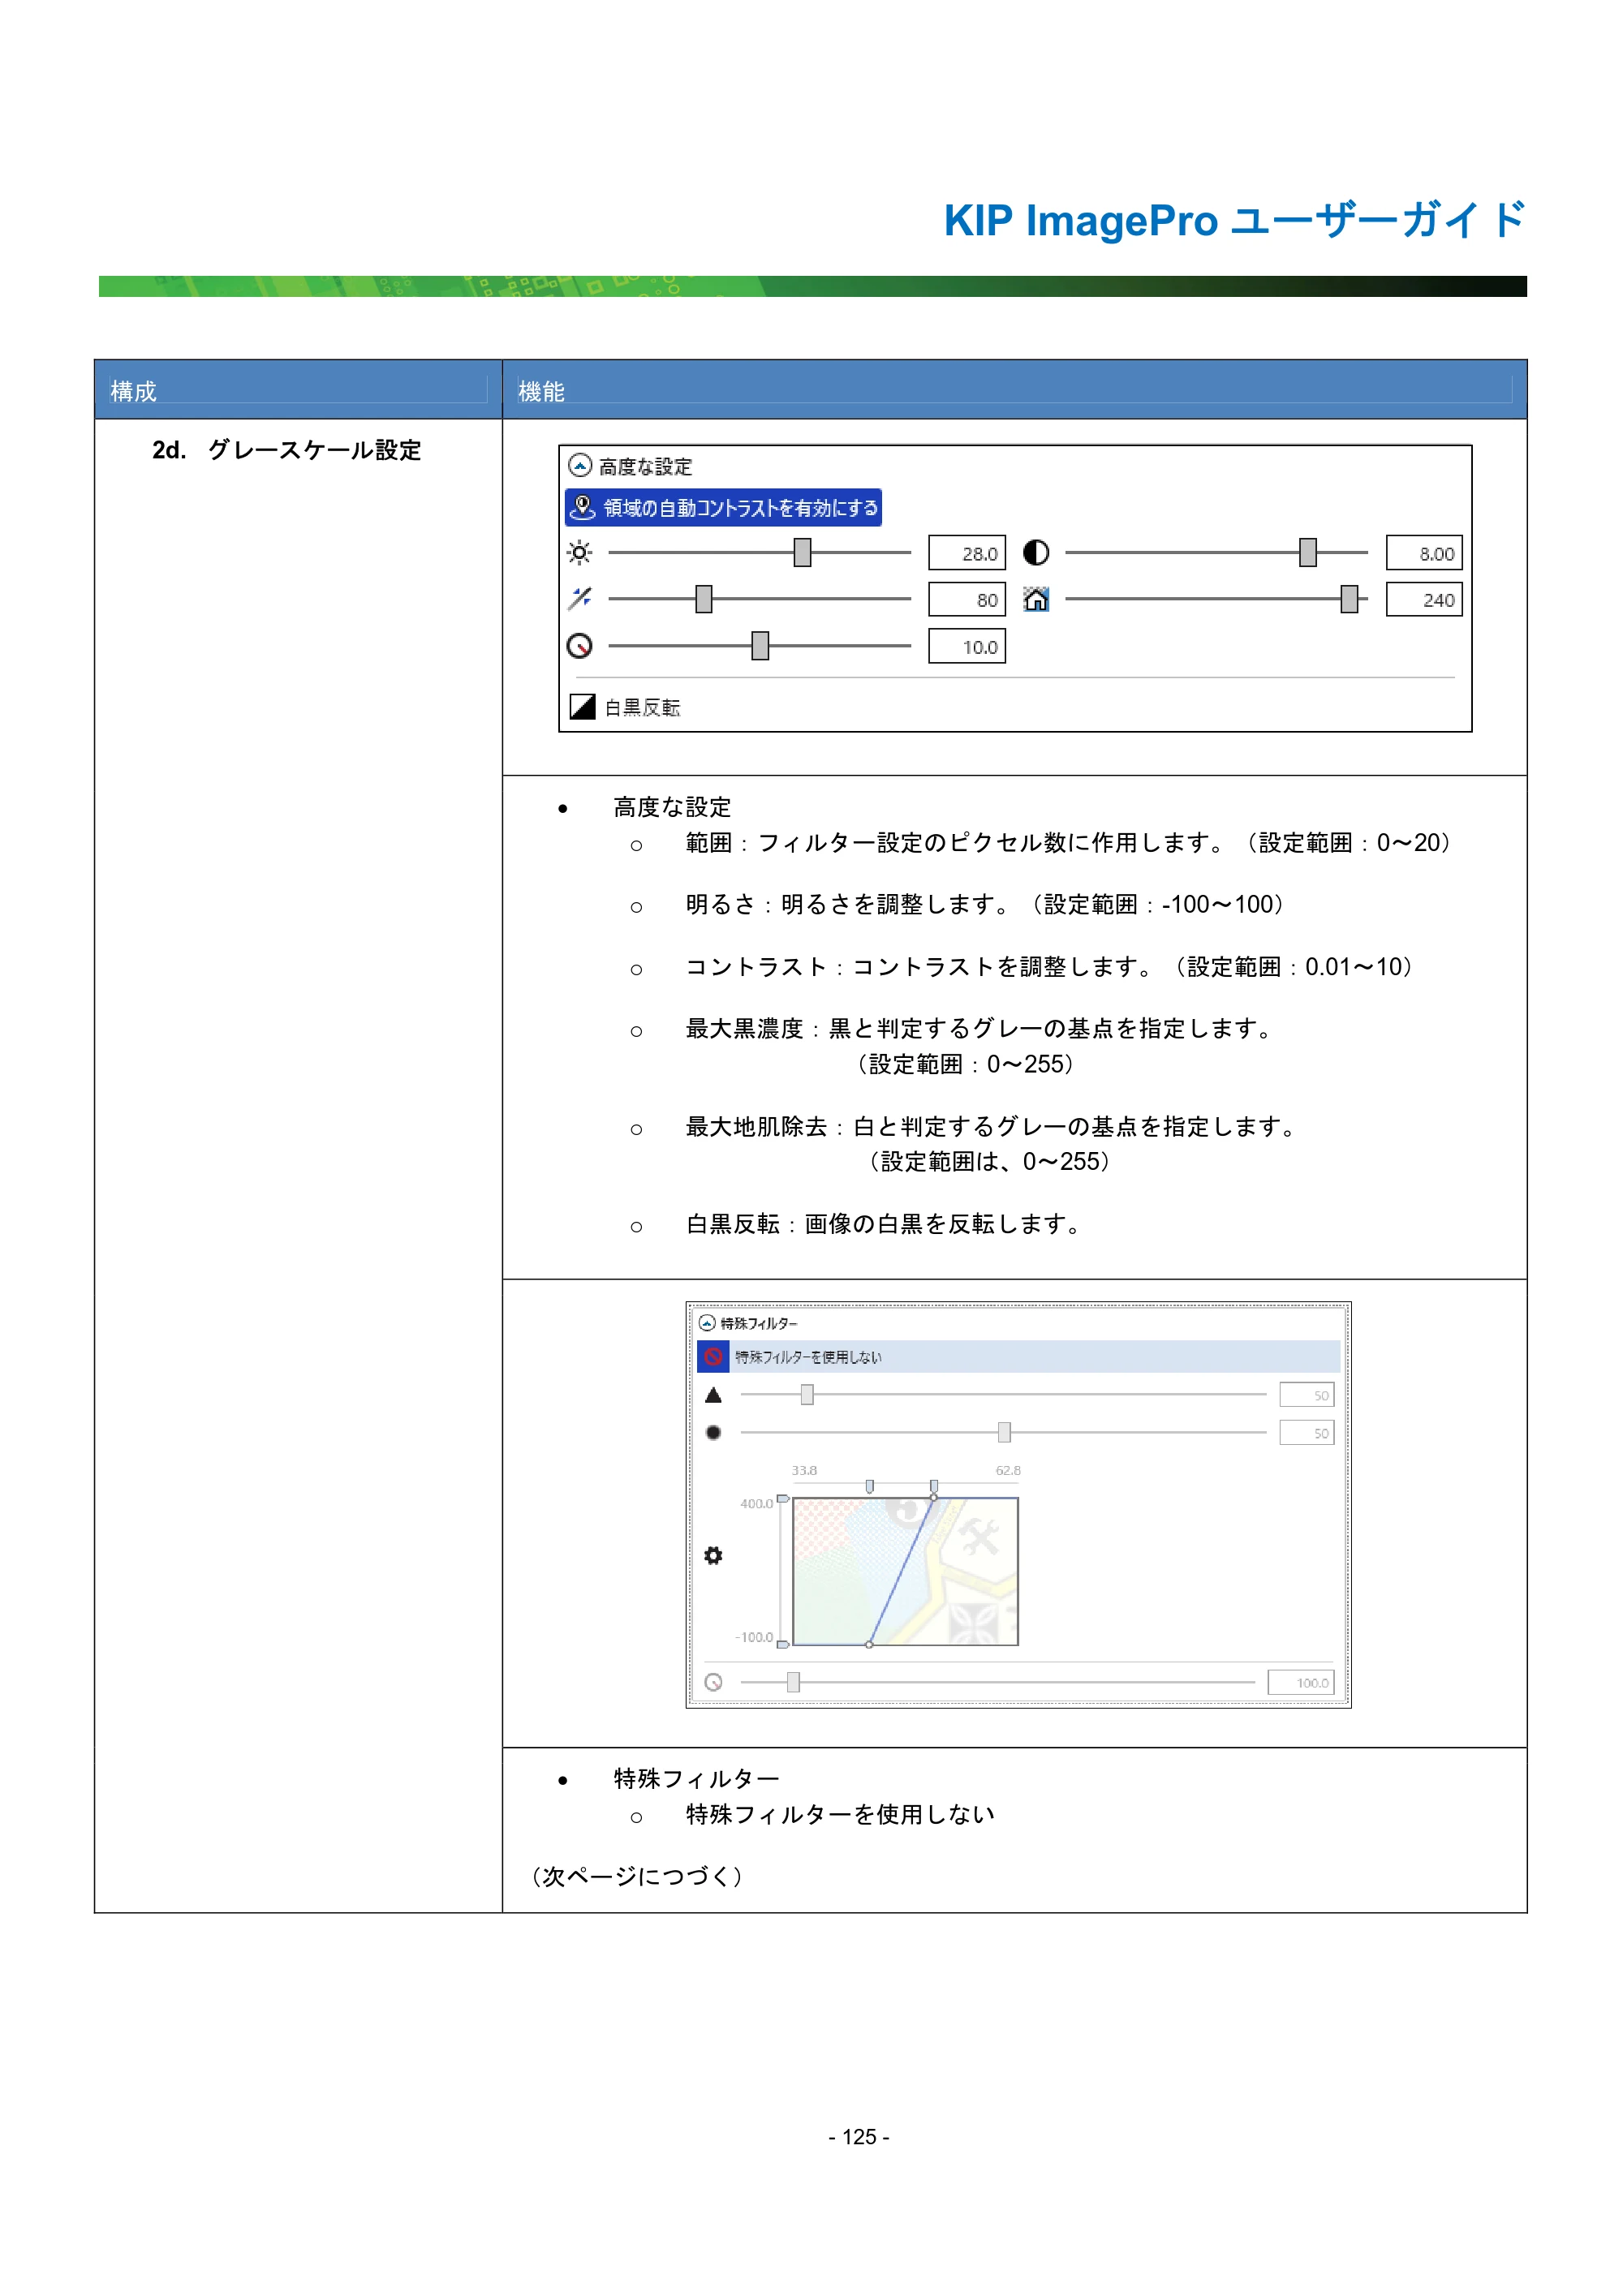Click the 100.0 value field
Image resolution: width=1623 pixels, height=2296 pixels.
[x=1301, y=1683]
